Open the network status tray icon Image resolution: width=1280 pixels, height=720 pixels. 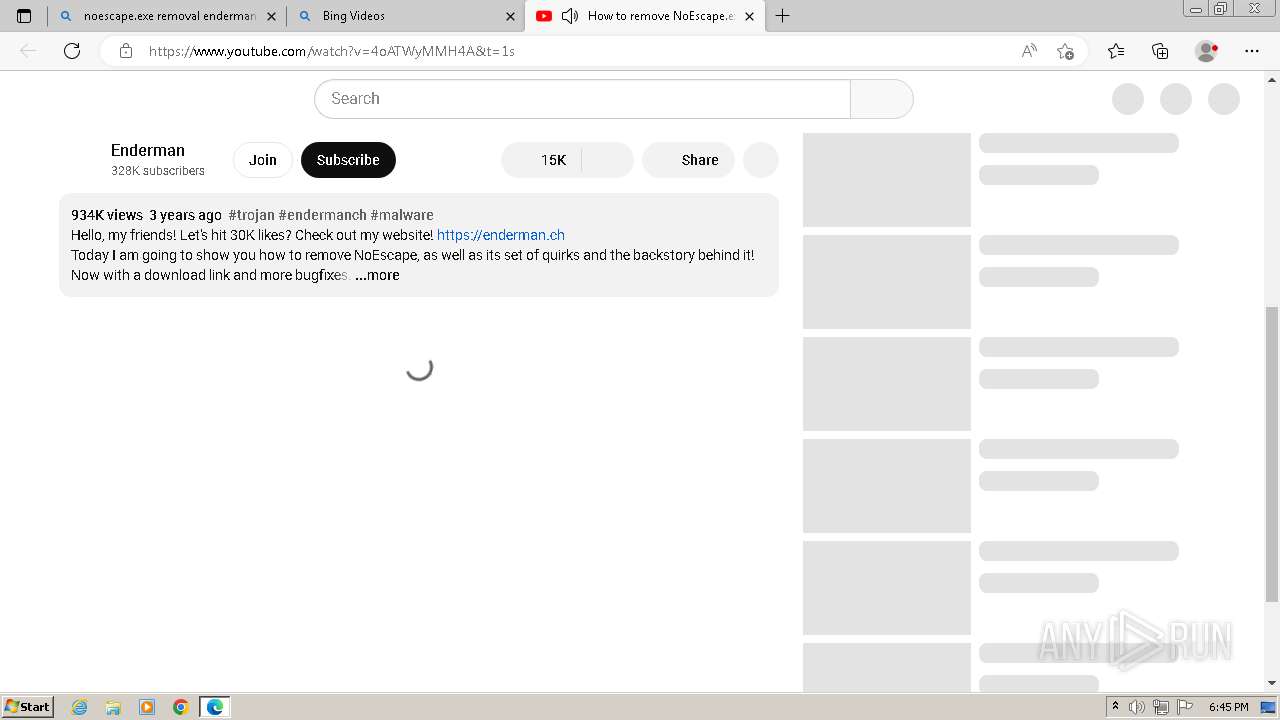(1161, 707)
